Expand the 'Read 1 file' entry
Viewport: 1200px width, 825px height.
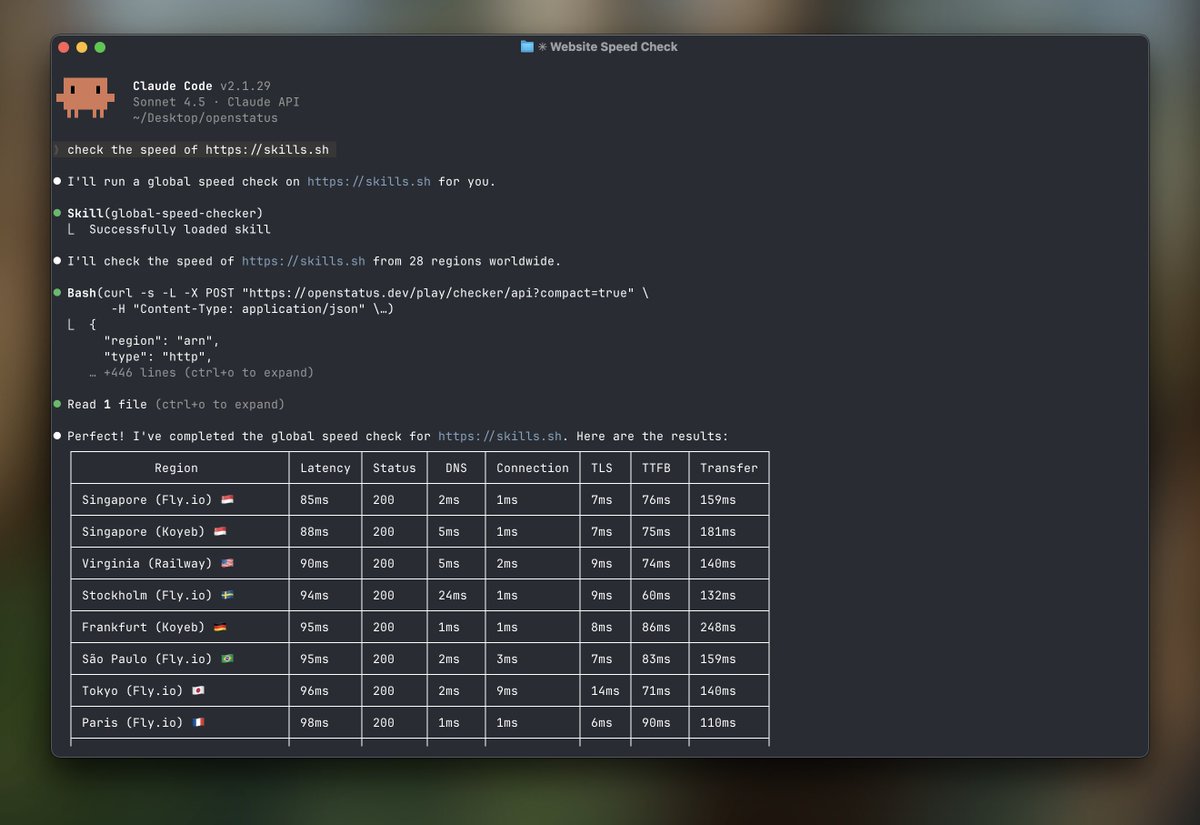(176, 404)
